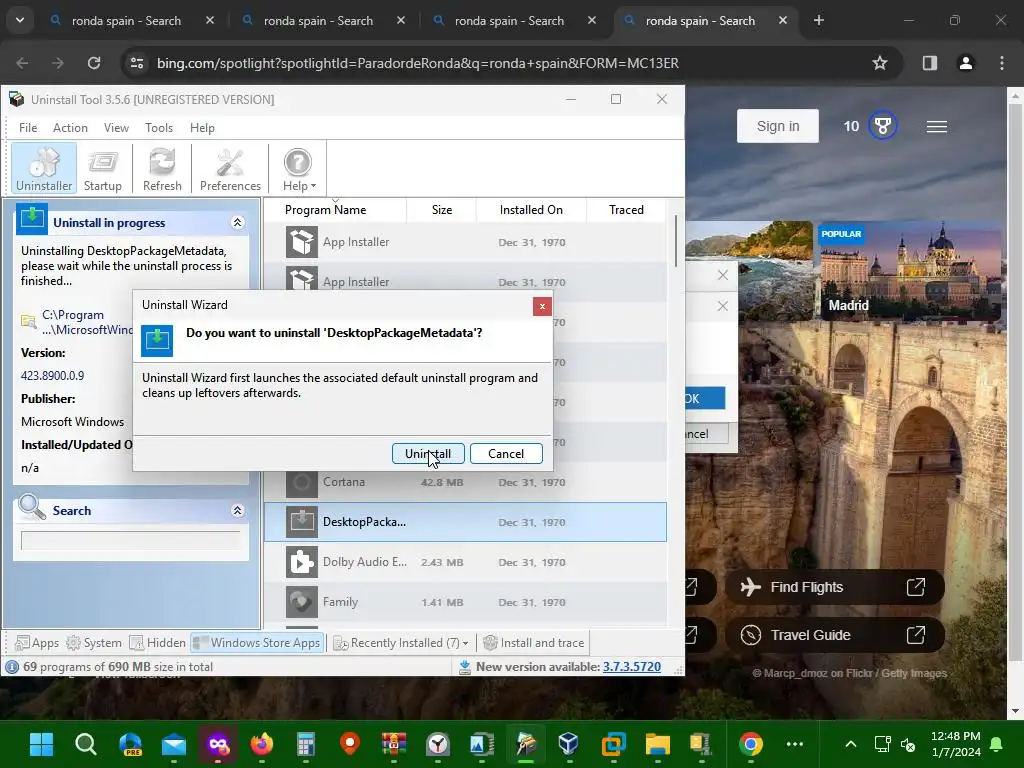Screen dimensions: 1024x768
Task: Open new version 3.7.3.5720 link
Action: 632,667
